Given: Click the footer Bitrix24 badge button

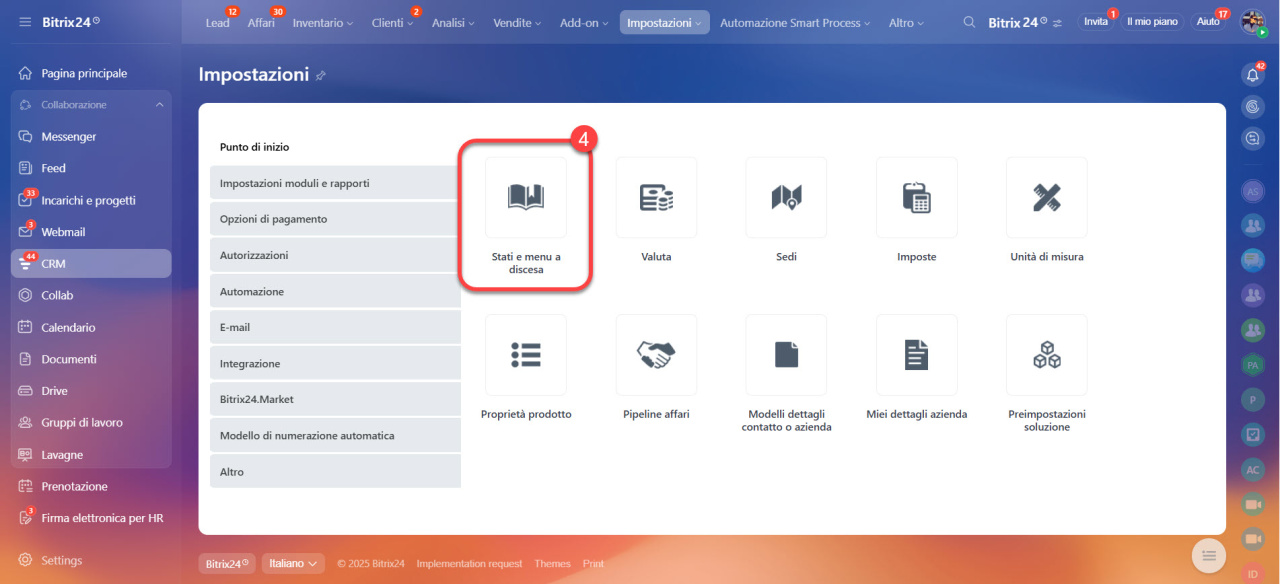Looking at the screenshot, I should pyautogui.click(x=227, y=563).
